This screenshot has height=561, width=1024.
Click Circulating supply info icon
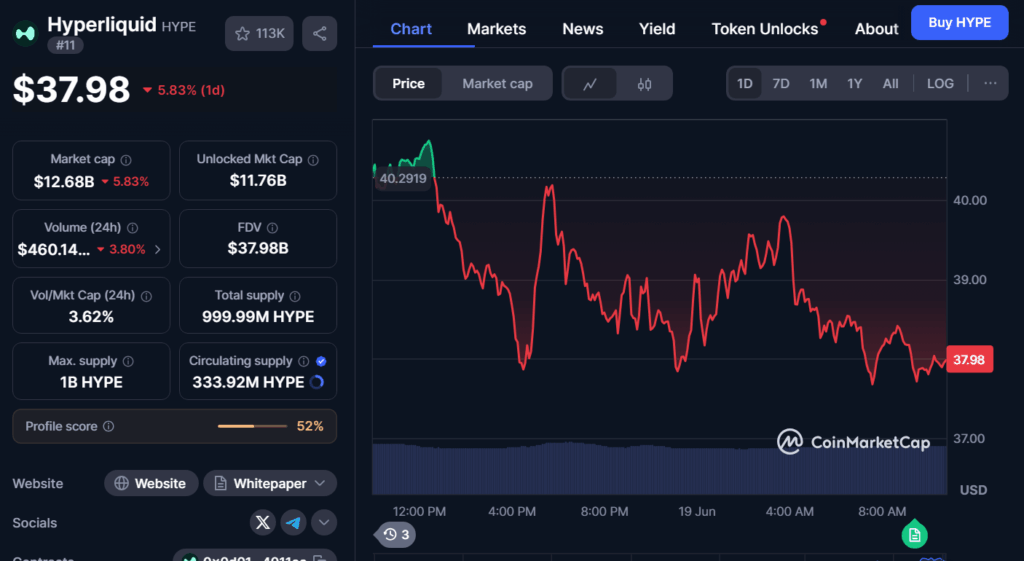(x=304, y=361)
